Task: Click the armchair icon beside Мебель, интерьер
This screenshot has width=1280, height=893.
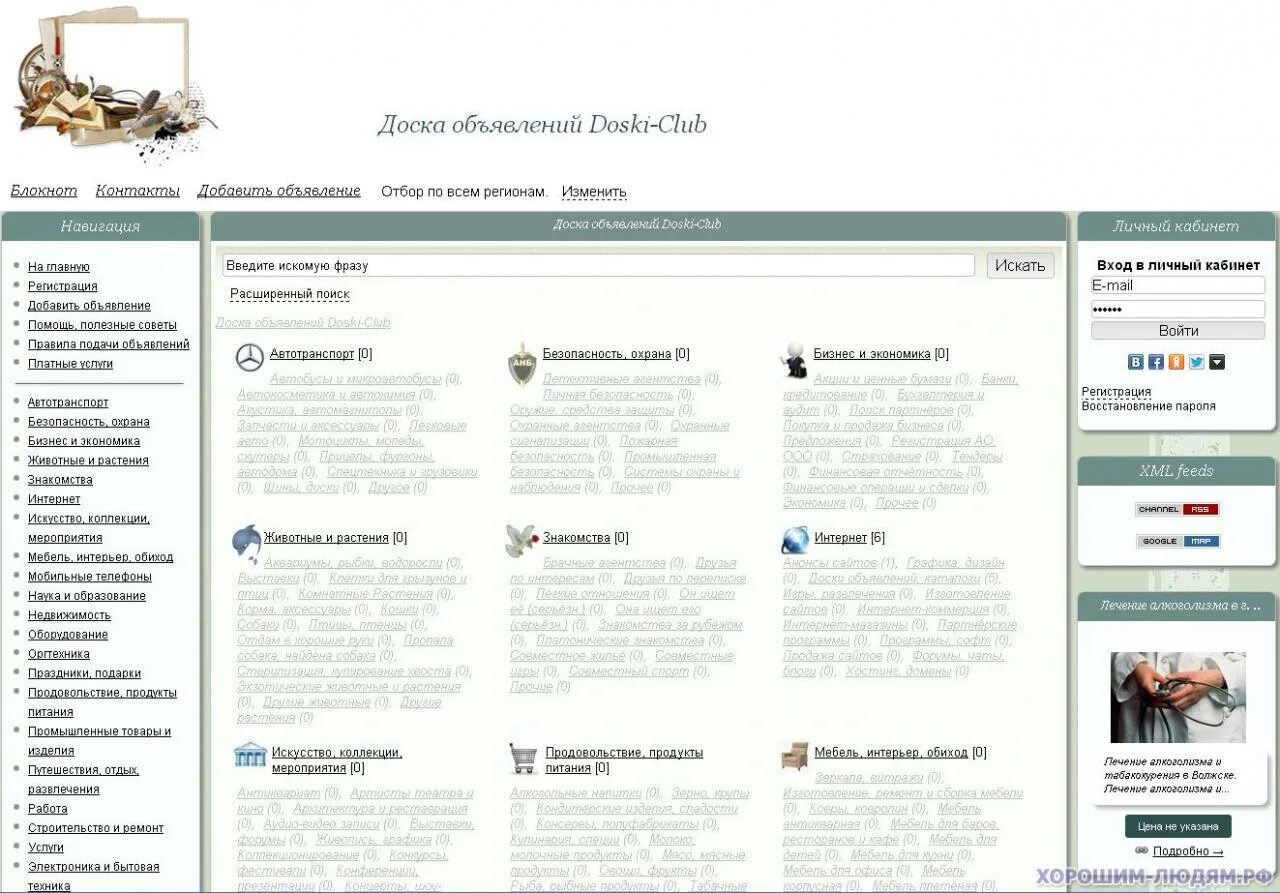Action: tap(795, 756)
